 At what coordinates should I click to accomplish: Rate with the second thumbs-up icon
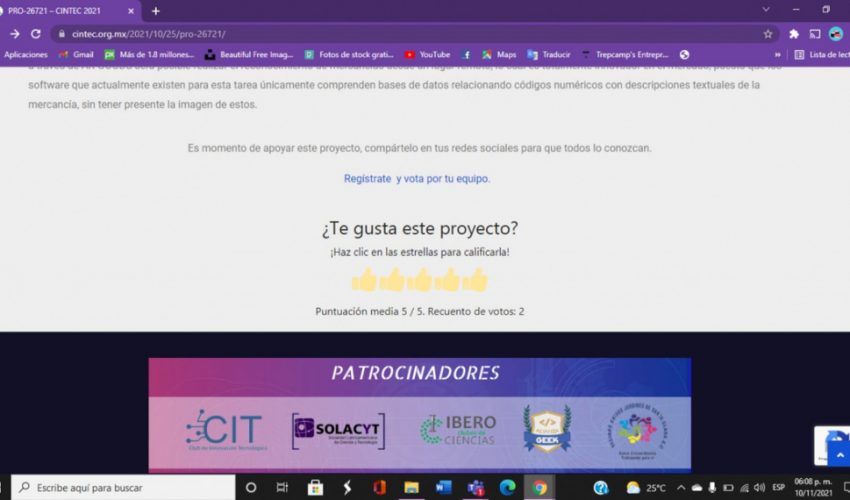[392, 280]
